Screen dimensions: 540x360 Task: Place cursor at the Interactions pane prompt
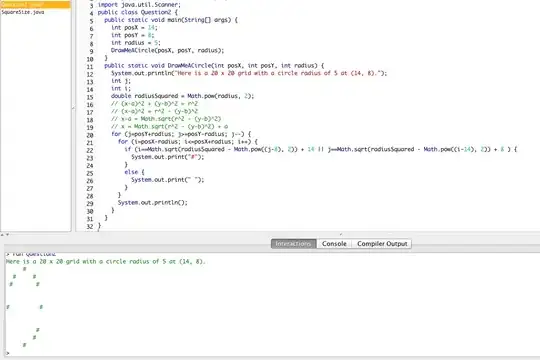[8, 353]
